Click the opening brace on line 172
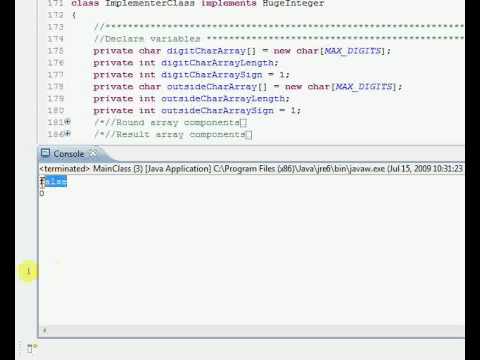The width and height of the screenshot is (480, 360). tap(74, 15)
